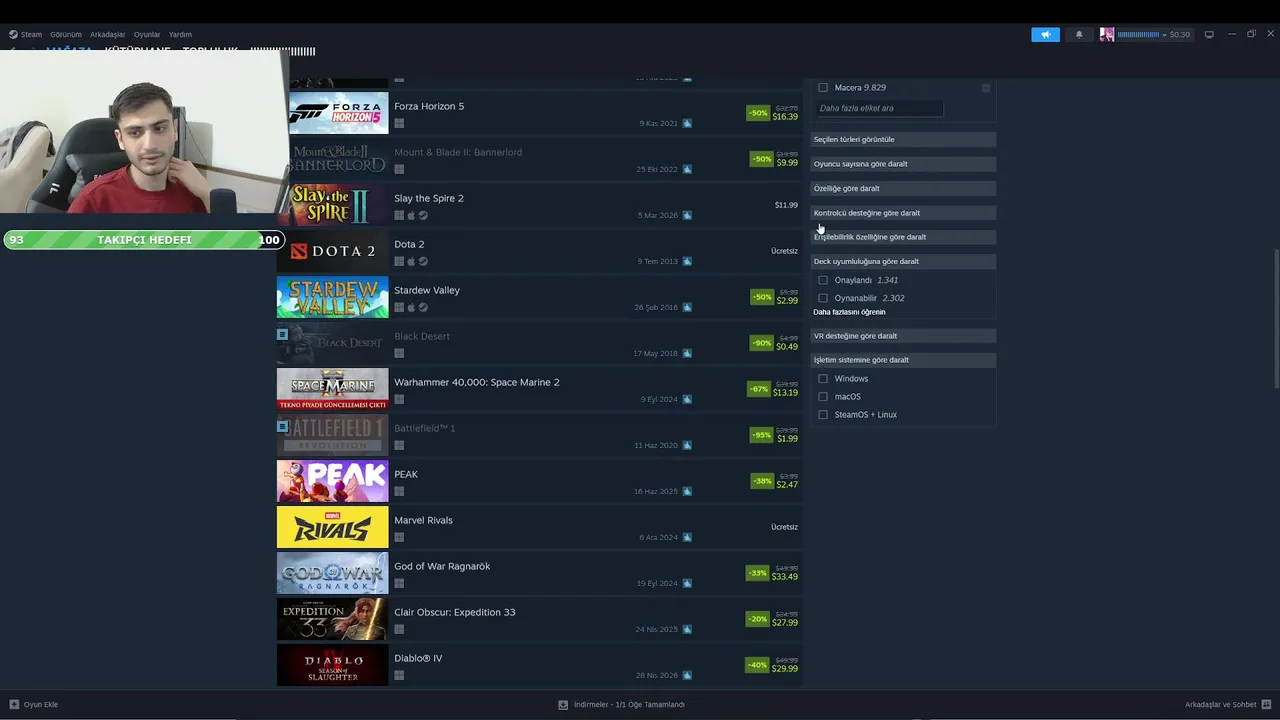Click the Windows icon under Stardew Valley
This screenshot has width=1280, height=720.
399,307
